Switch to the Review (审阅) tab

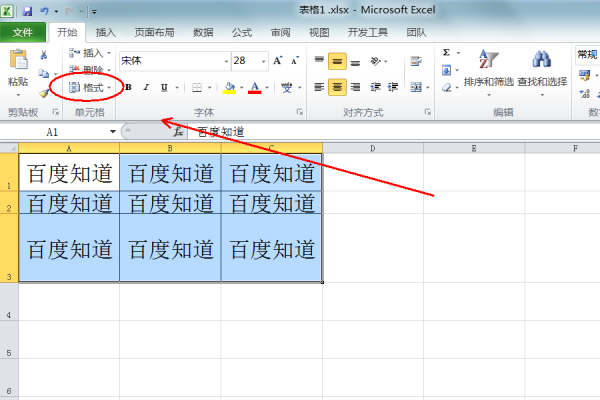(x=280, y=33)
